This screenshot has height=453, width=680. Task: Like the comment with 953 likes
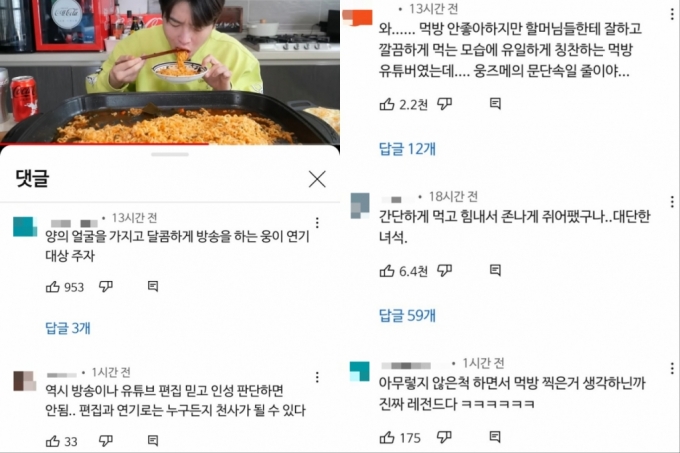point(52,287)
